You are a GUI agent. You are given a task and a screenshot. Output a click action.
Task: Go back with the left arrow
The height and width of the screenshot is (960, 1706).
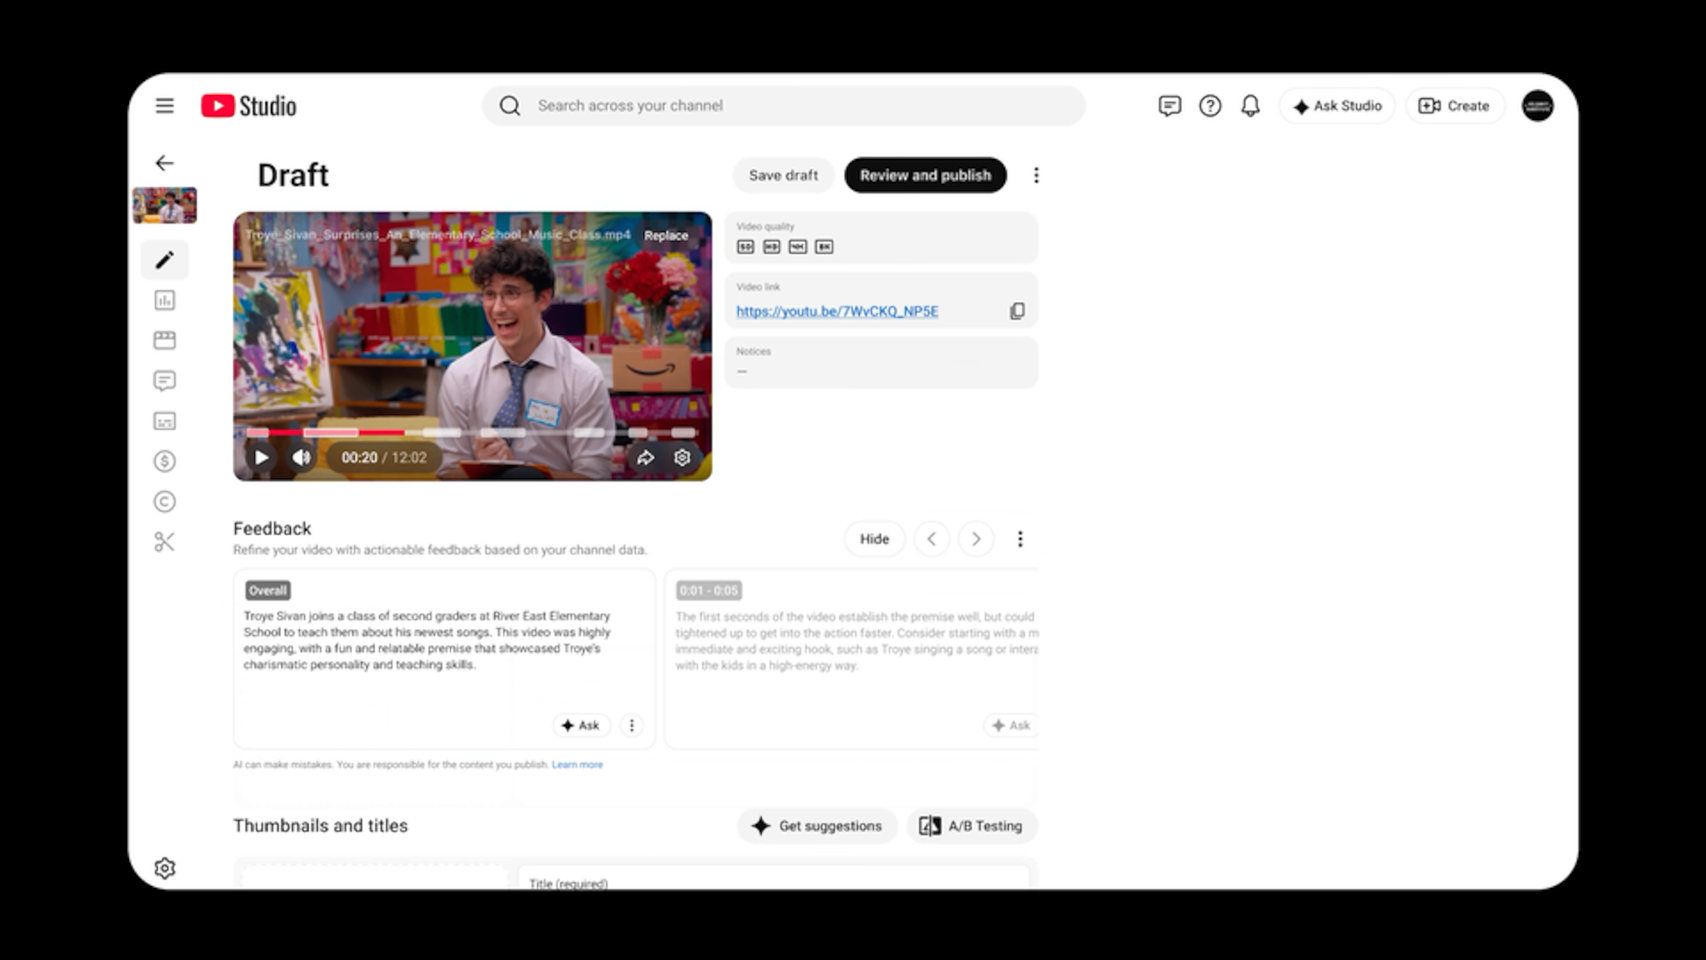click(x=164, y=163)
